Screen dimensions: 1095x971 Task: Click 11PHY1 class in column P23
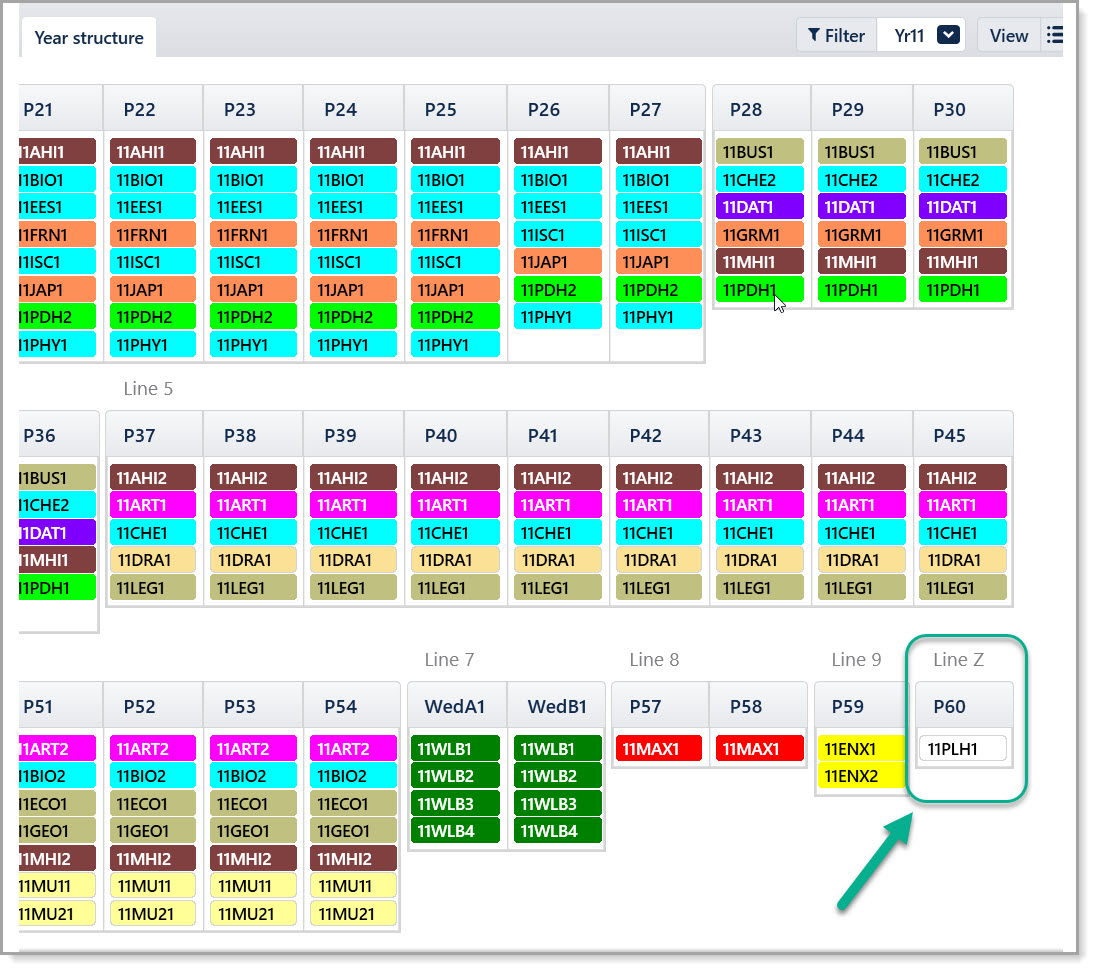[253, 345]
